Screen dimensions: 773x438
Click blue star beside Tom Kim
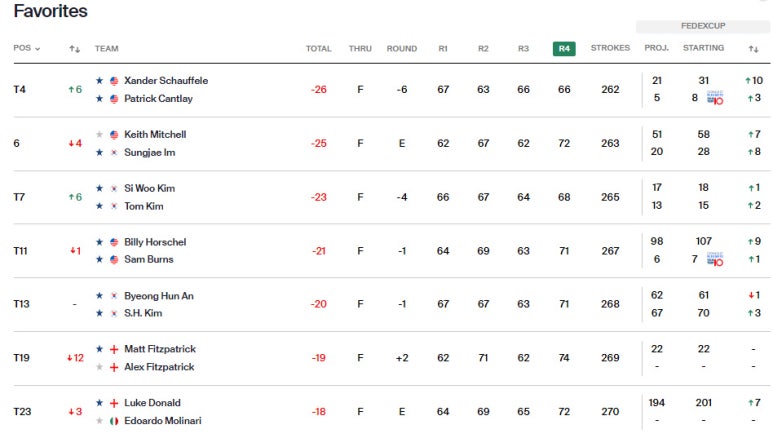pos(100,206)
